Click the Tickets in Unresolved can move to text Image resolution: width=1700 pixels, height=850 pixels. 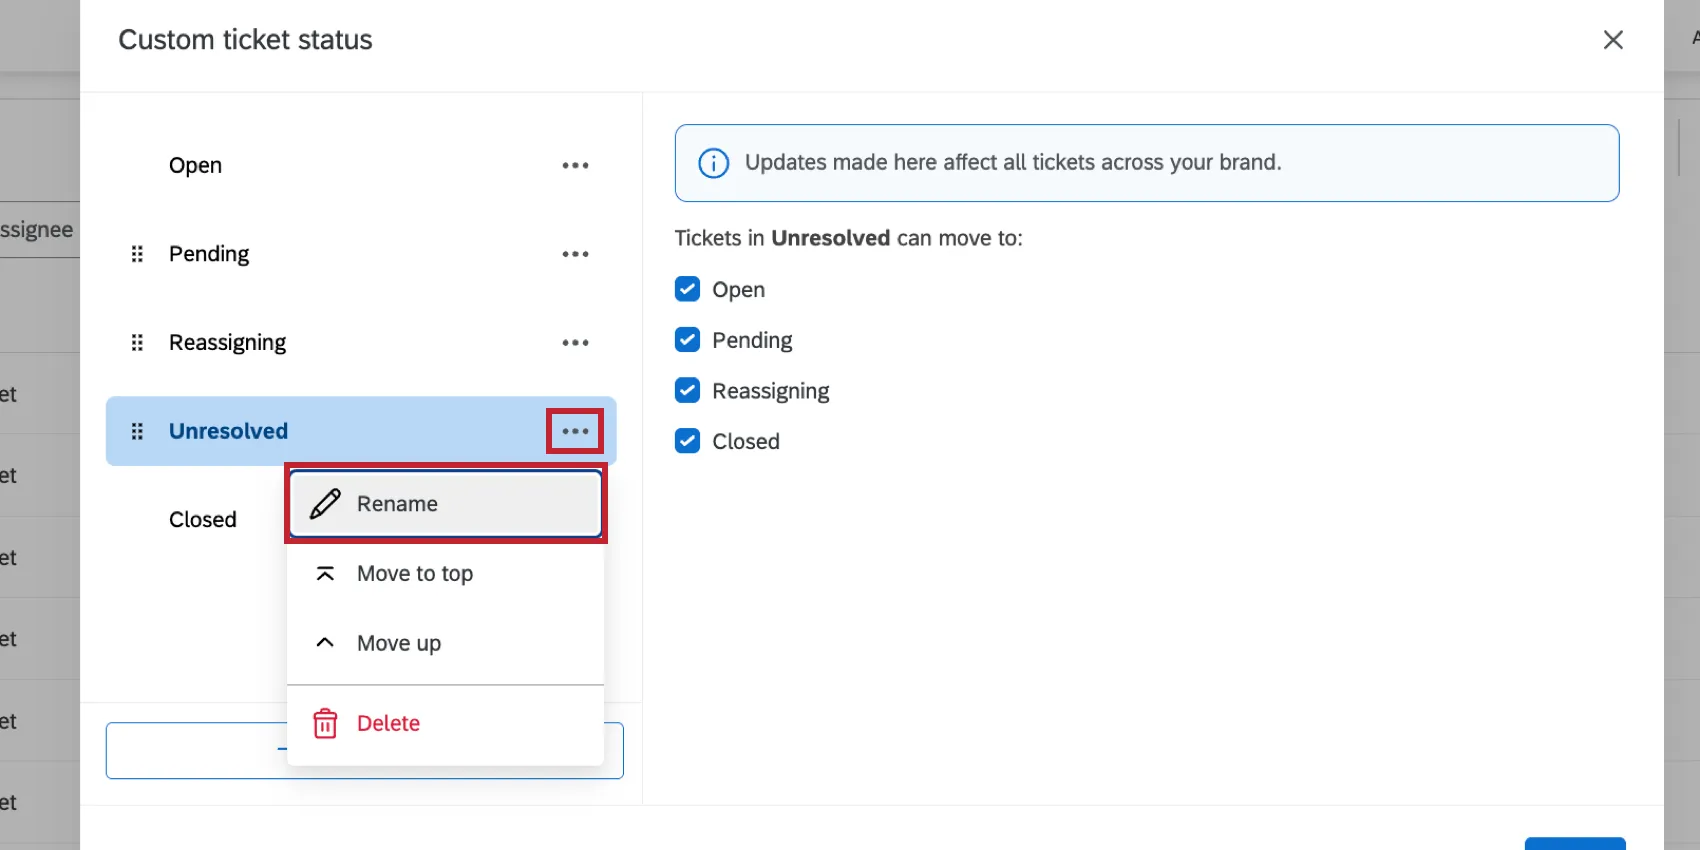pos(849,238)
